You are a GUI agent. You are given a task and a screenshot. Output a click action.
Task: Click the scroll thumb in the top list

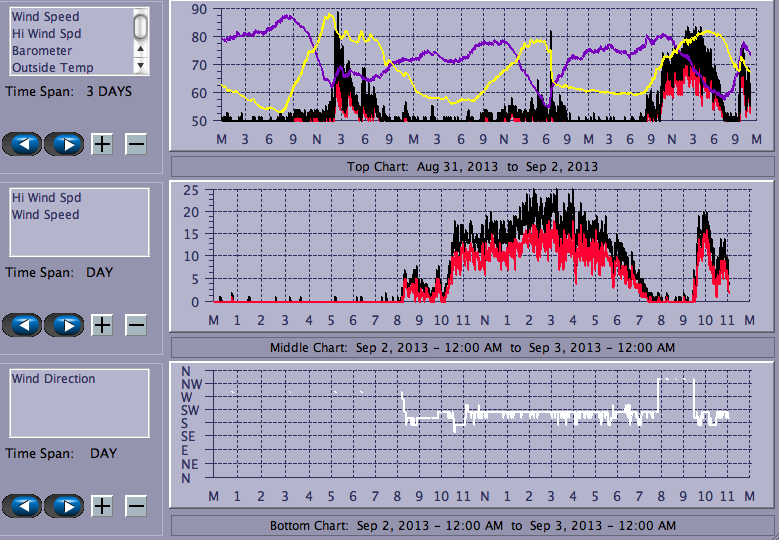(141, 26)
